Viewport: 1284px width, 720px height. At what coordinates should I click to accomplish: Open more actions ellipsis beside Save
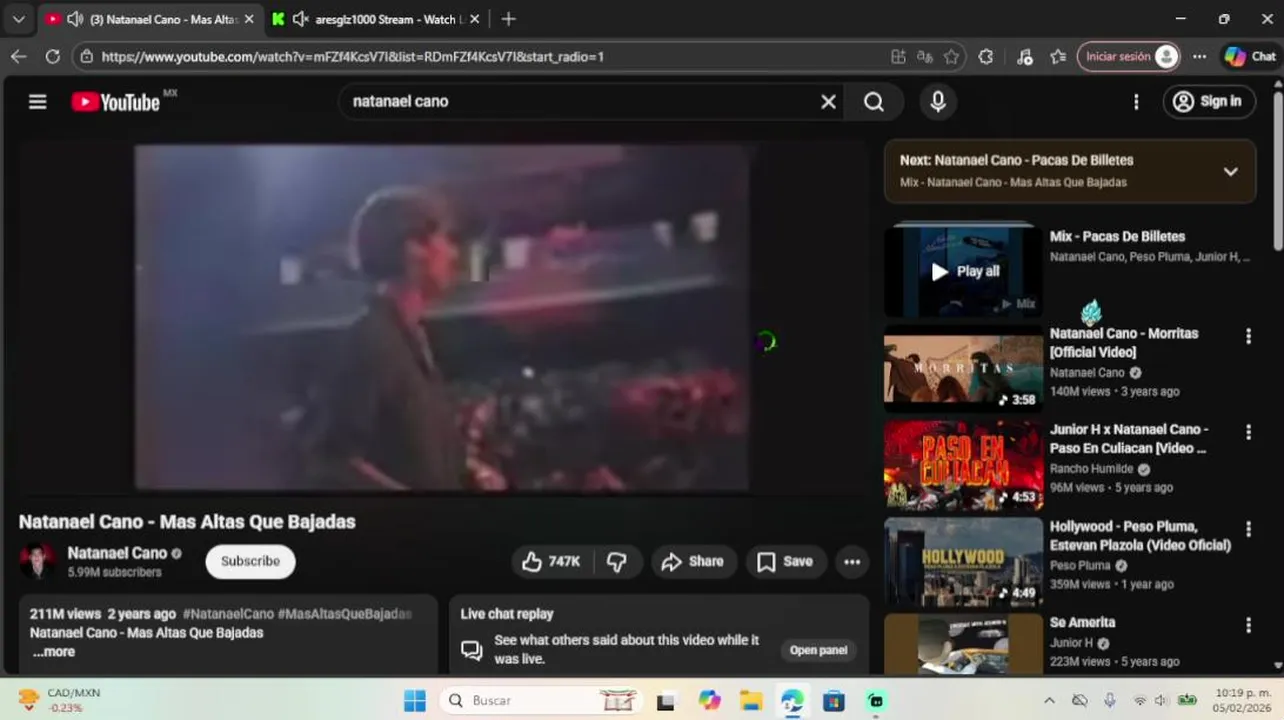(852, 561)
